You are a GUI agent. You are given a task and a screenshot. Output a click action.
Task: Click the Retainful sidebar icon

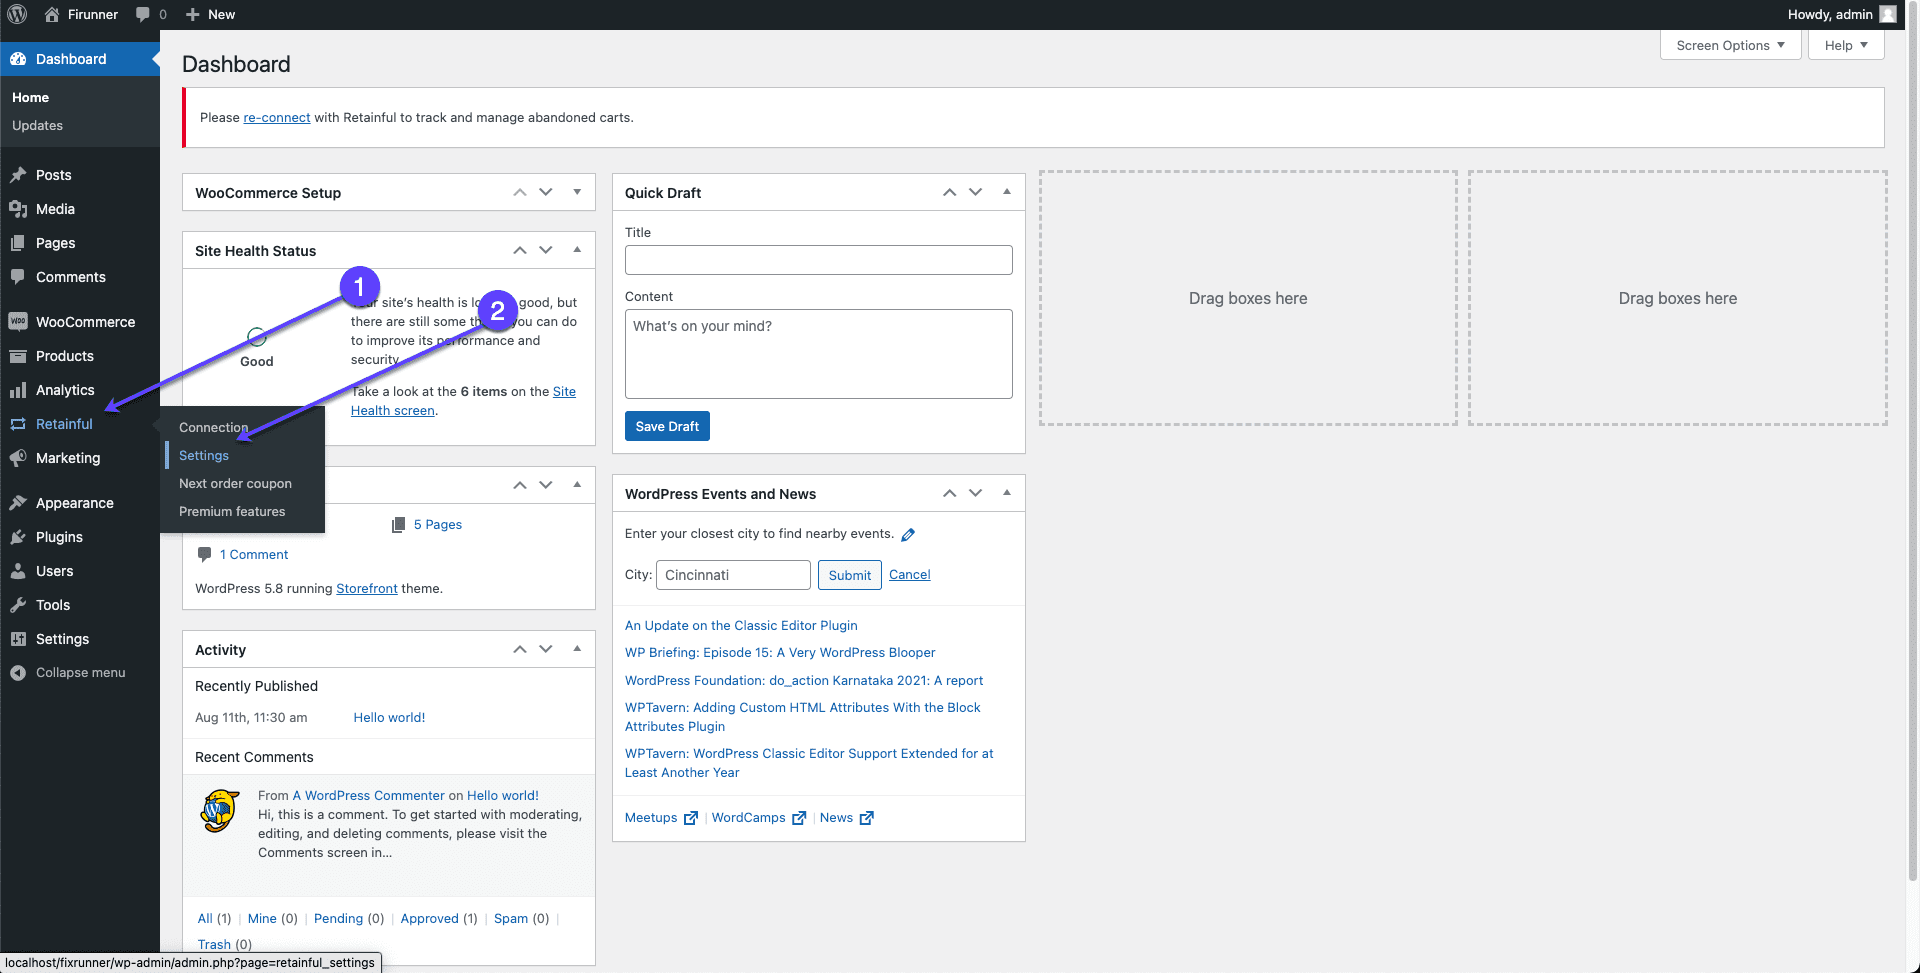pos(18,424)
